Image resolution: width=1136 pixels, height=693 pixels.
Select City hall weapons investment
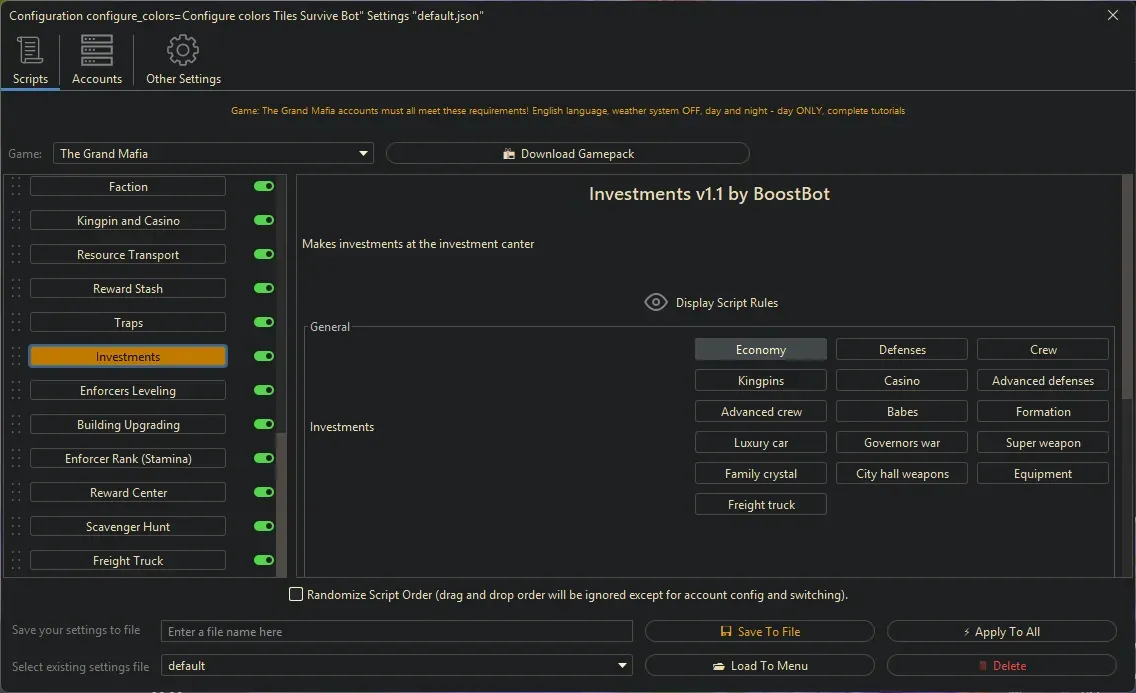pos(902,474)
